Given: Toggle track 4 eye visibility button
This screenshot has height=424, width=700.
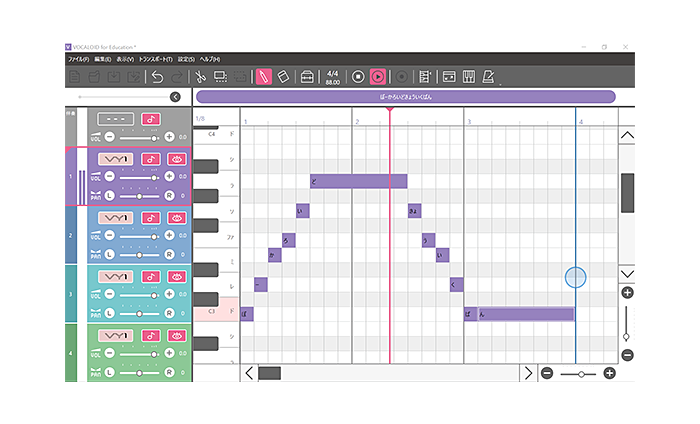Looking at the screenshot, I should point(177,336).
